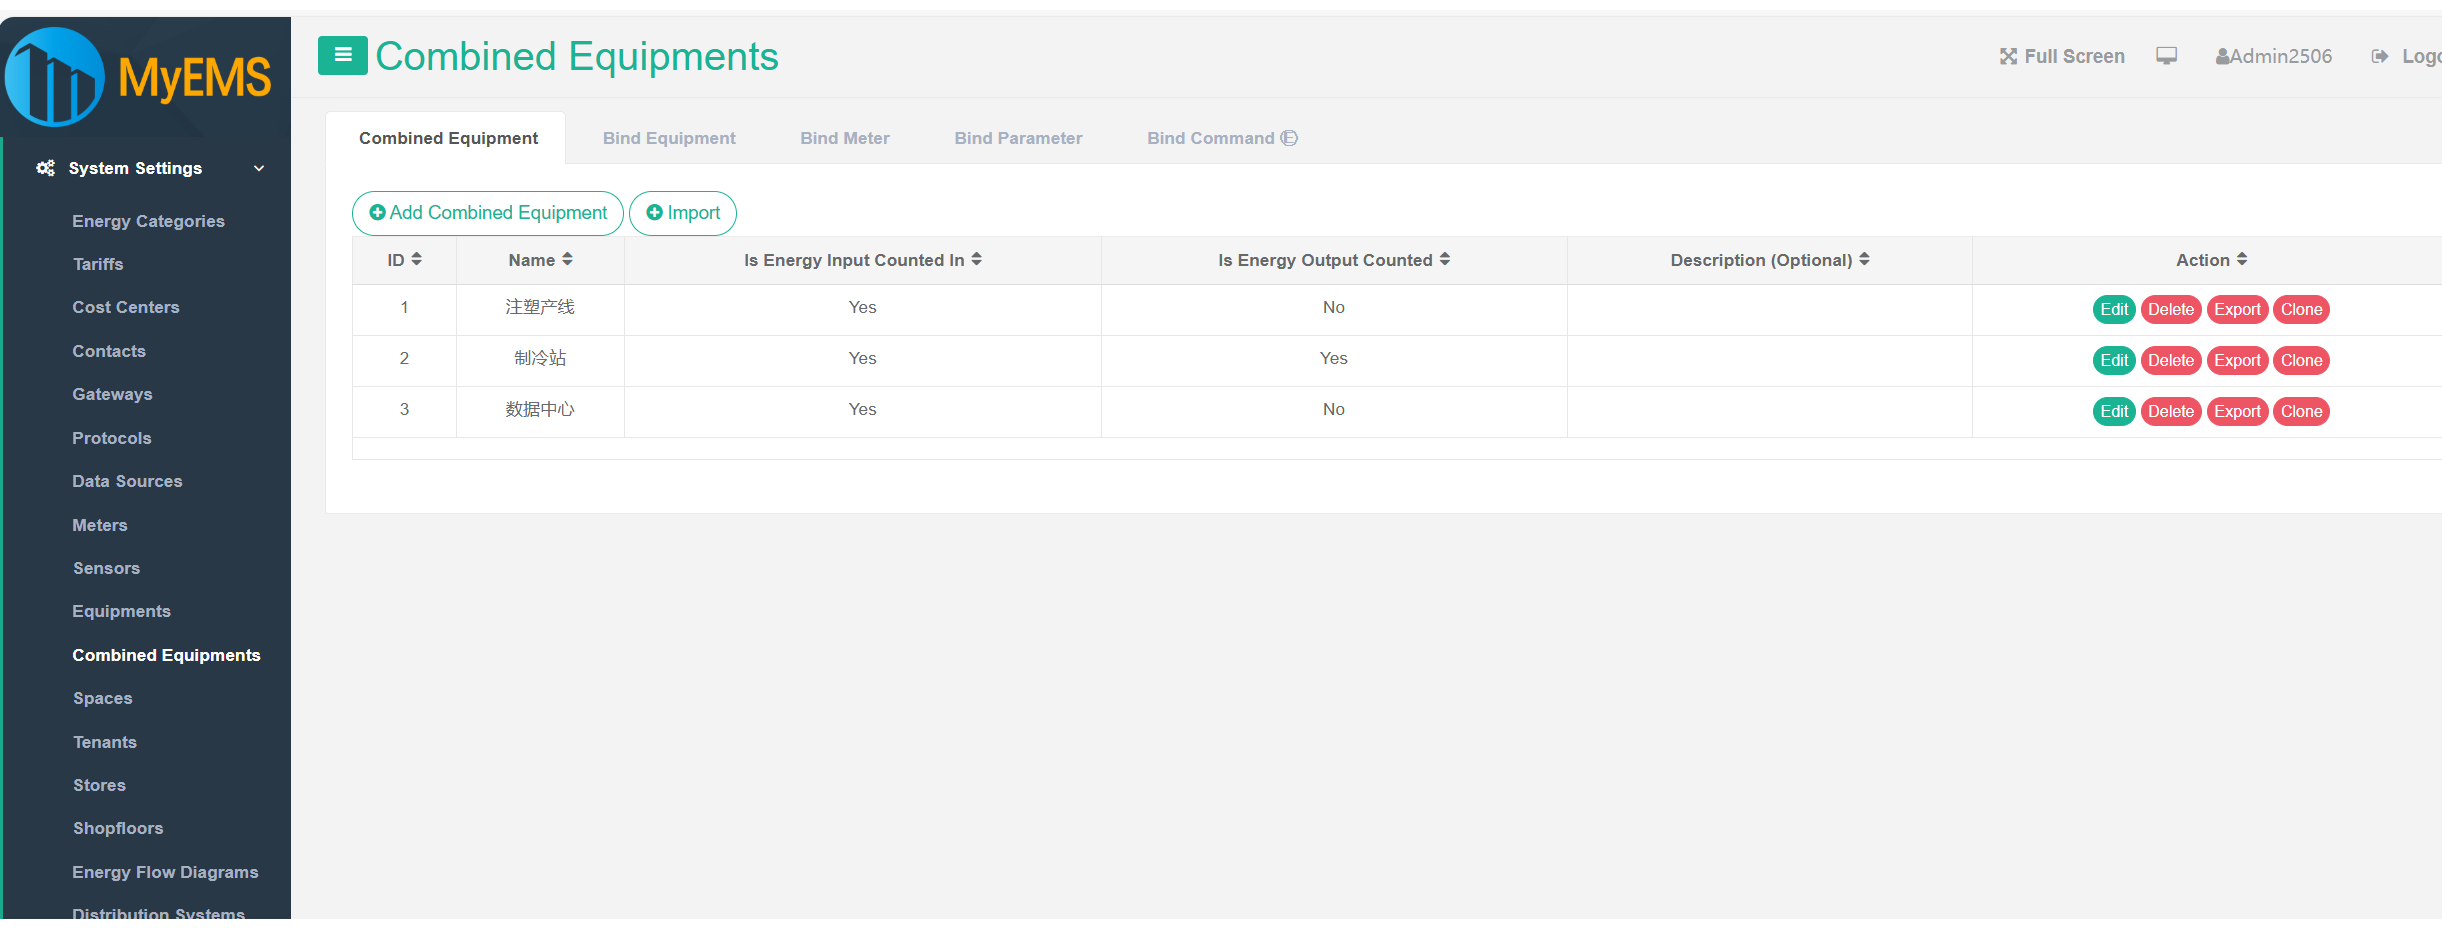Delete the 制冷站 combined equipment row
The image size is (2442, 928).
(x=2170, y=361)
